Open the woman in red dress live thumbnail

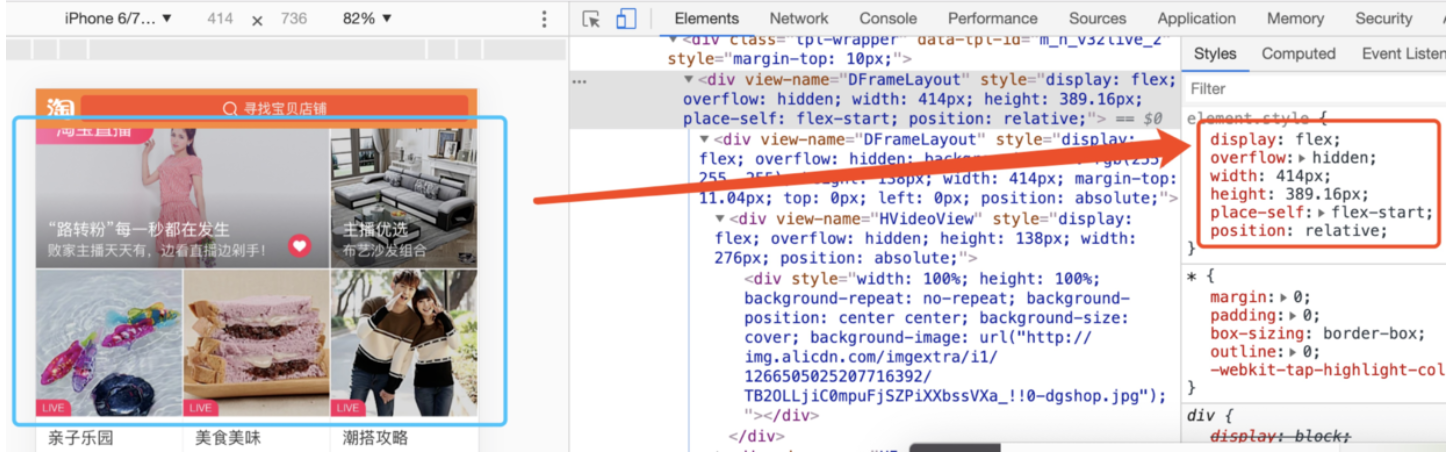(x=183, y=198)
